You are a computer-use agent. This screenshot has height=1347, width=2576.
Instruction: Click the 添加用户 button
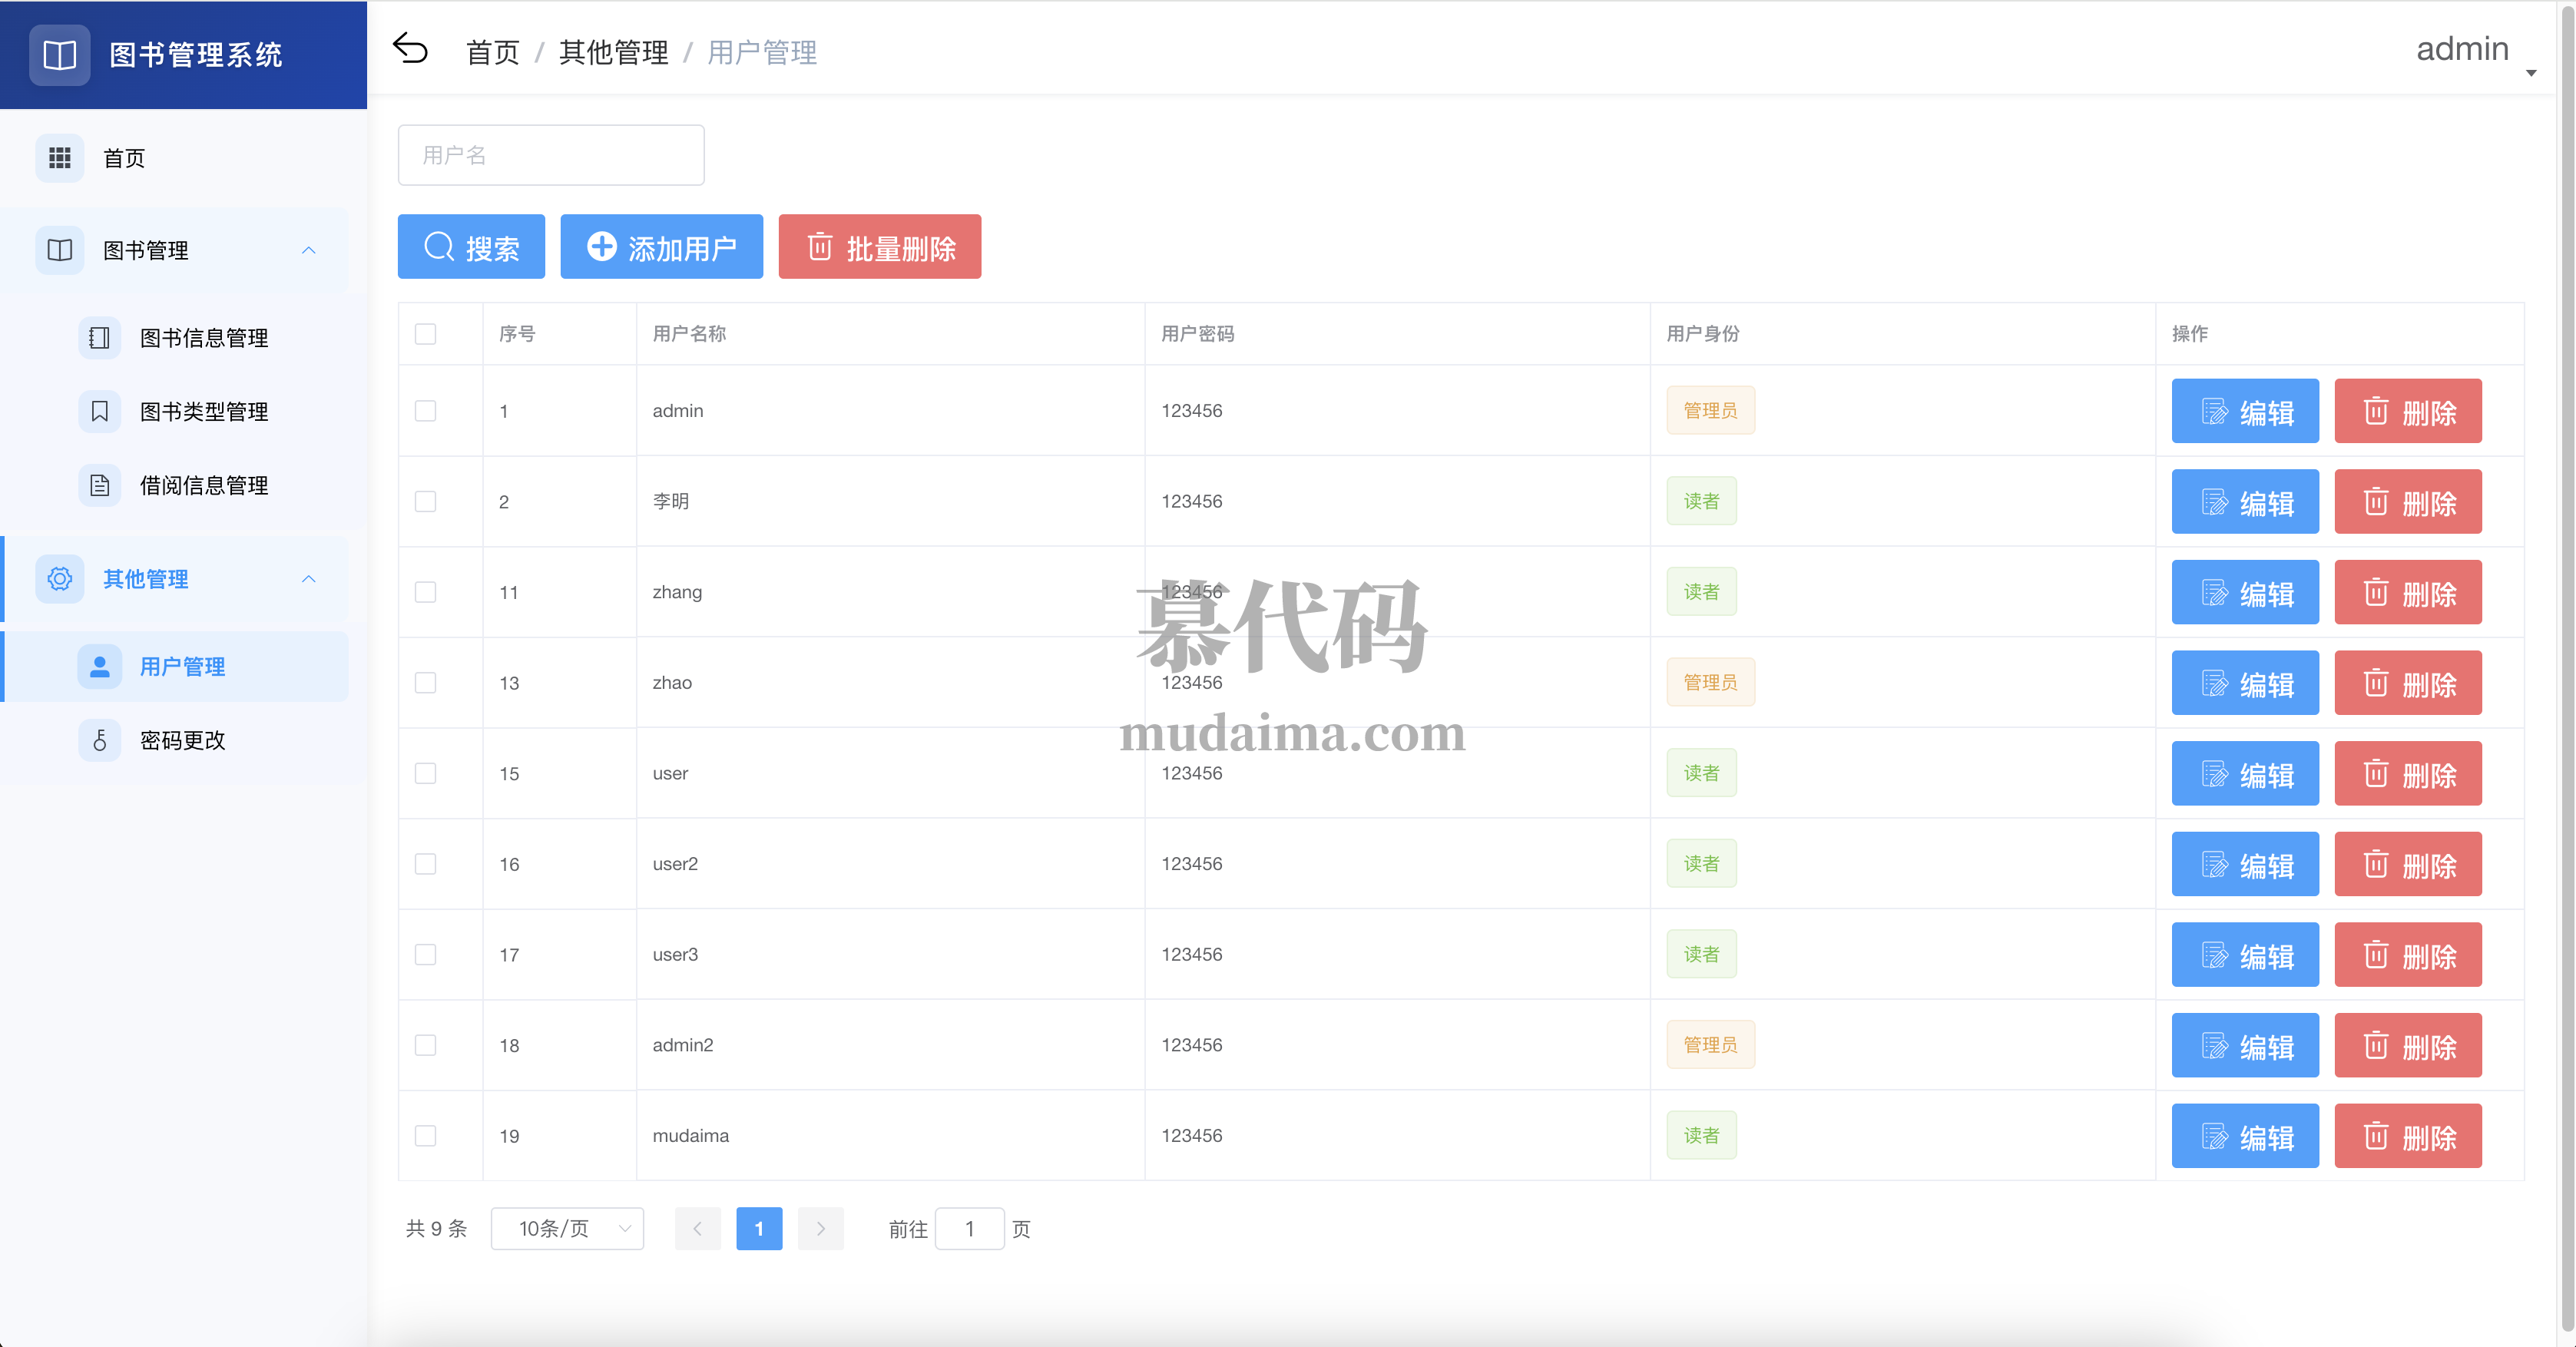pos(661,246)
